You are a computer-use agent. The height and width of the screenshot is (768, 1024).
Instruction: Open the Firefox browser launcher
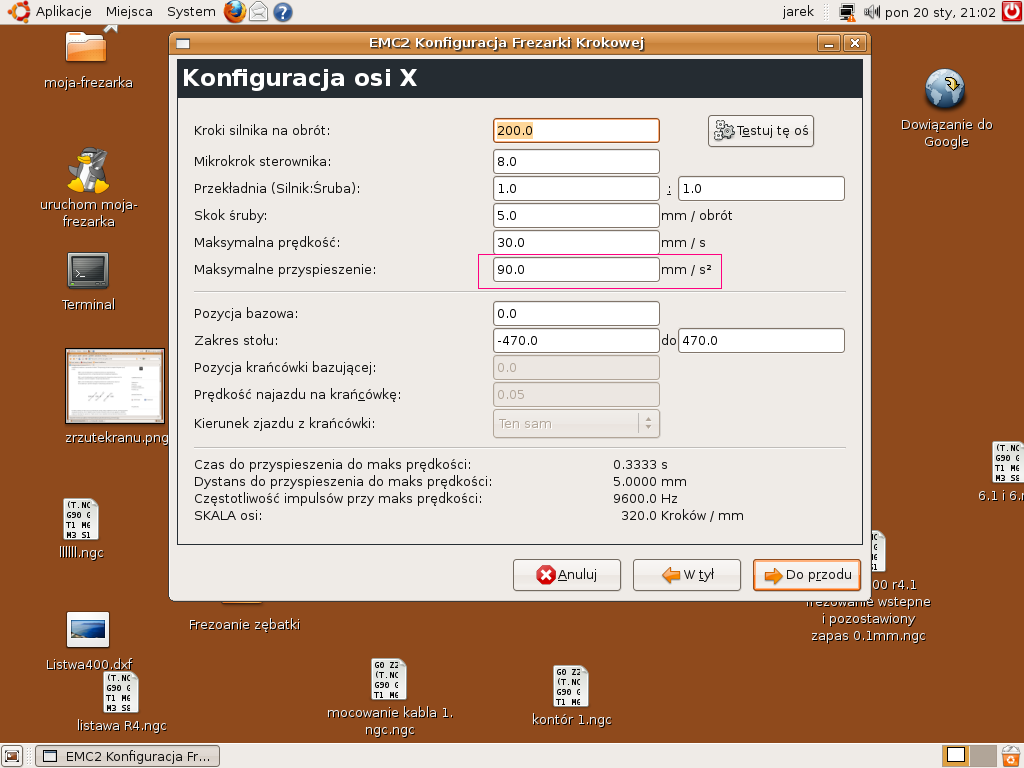[x=234, y=12]
